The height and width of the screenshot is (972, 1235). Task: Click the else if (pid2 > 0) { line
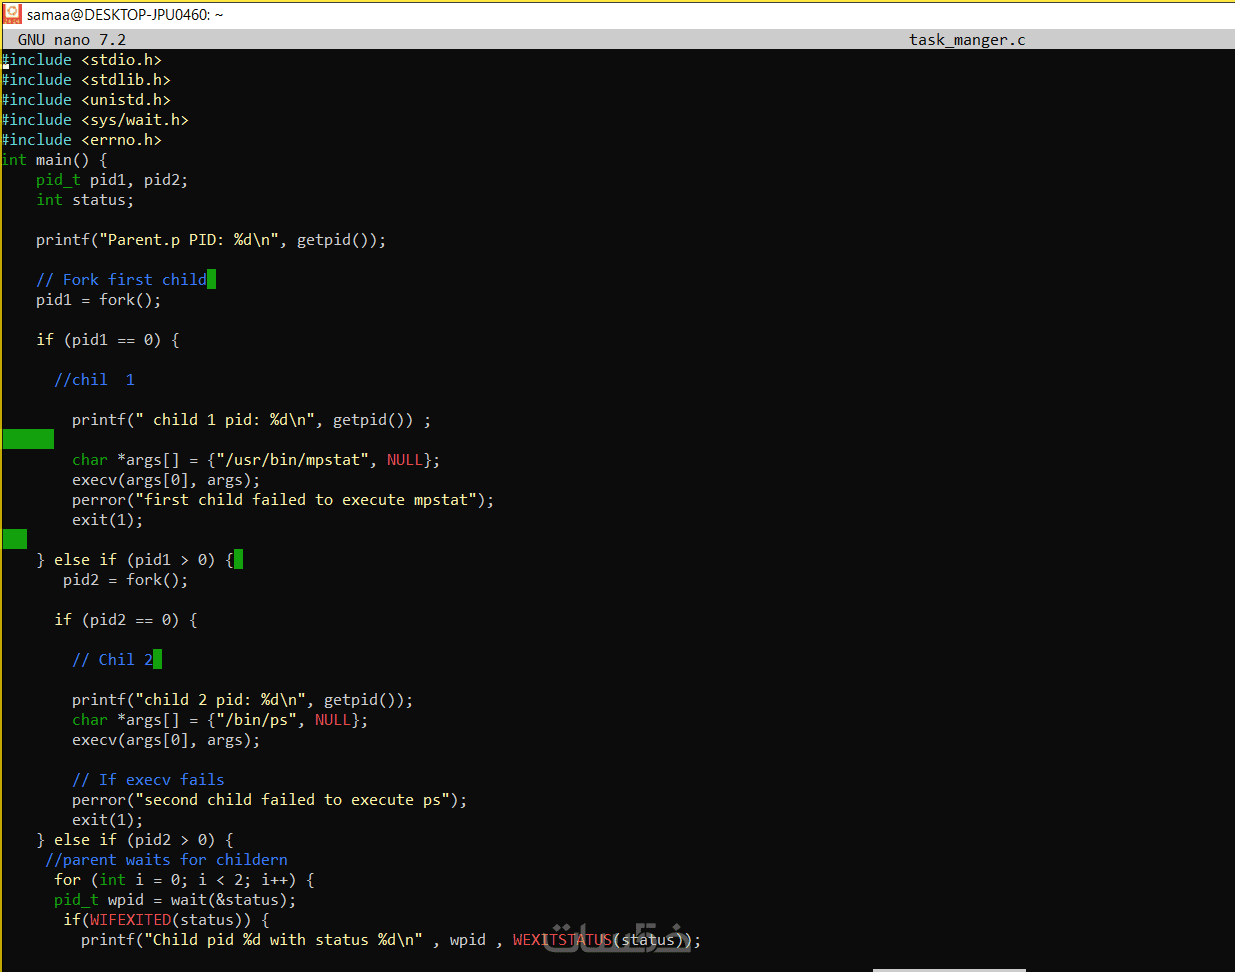click(x=135, y=840)
